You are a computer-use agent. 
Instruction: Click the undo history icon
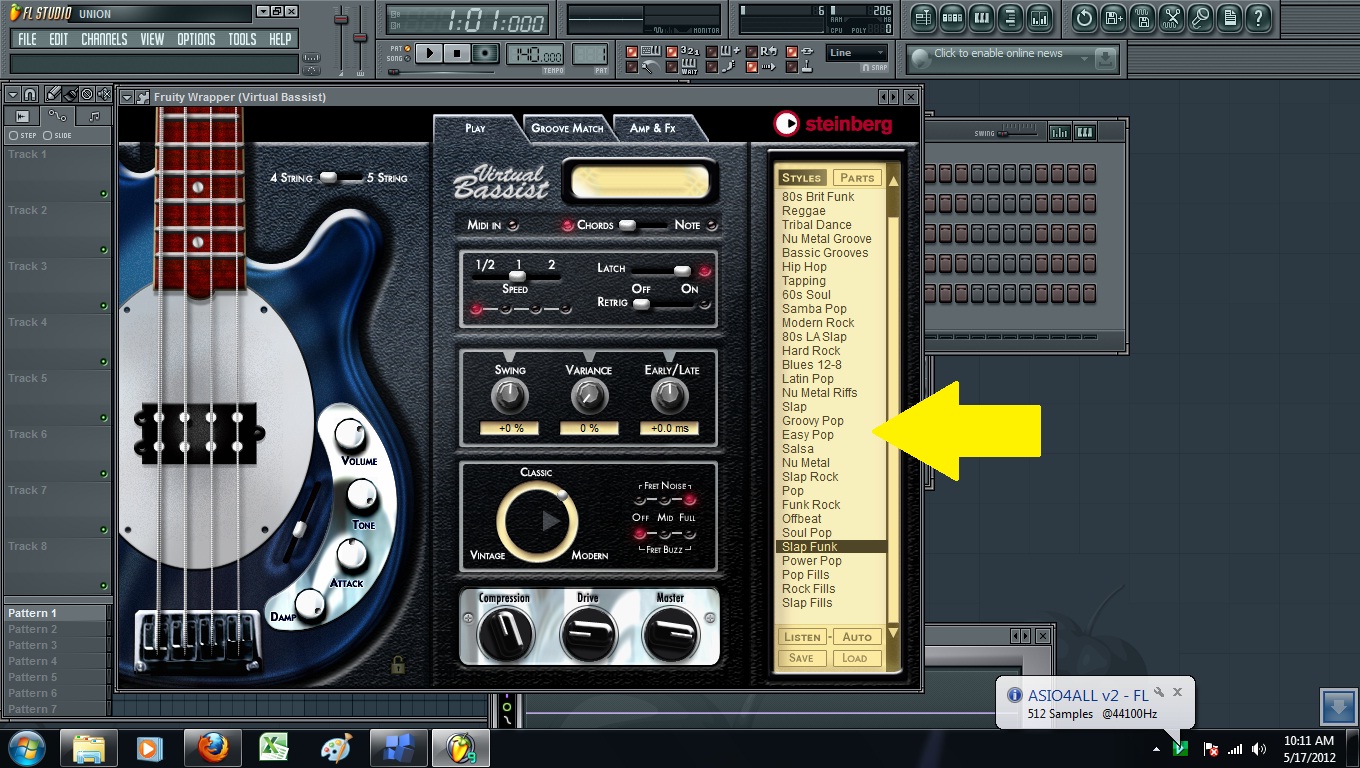click(x=1084, y=17)
